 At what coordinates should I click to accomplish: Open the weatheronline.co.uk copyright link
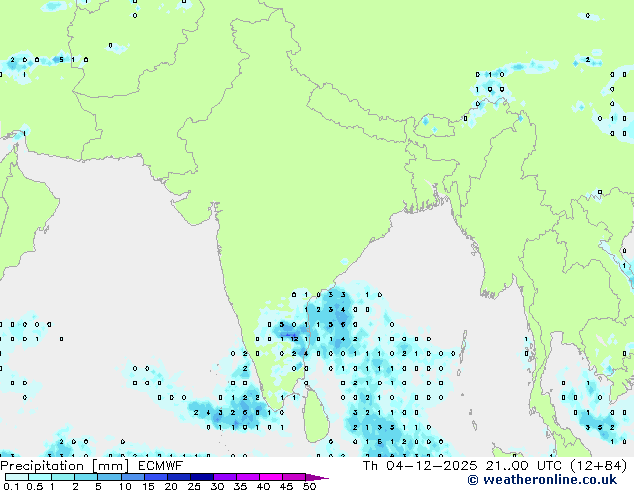coord(542,480)
